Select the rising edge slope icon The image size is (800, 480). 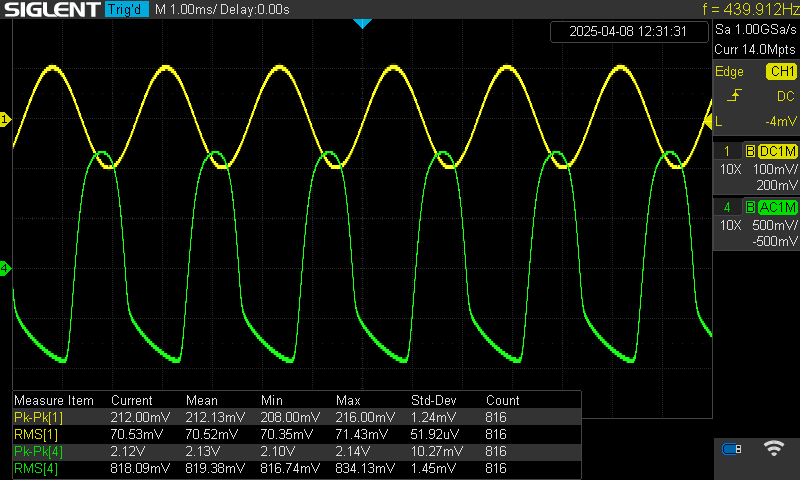pos(735,96)
